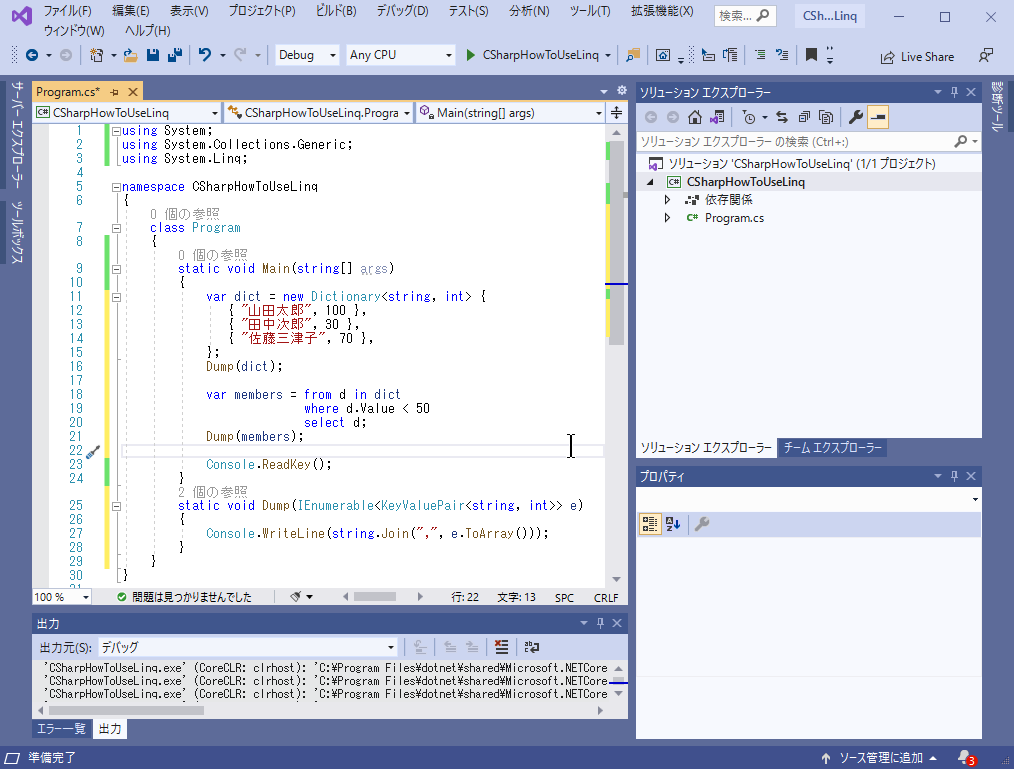The height and width of the screenshot is (769, 1014).
Task: Click the uncomment selected lines icon
Action: coord(782,56)
